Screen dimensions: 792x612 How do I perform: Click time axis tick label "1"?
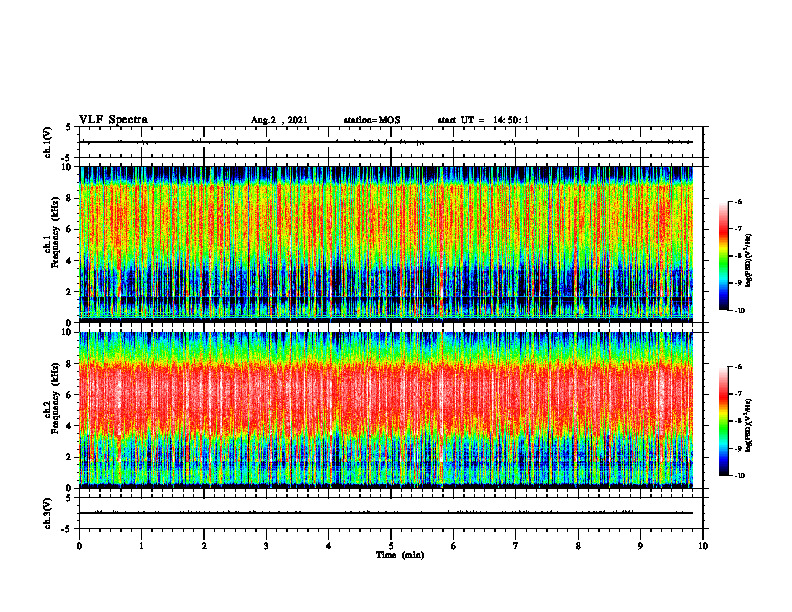141,546
